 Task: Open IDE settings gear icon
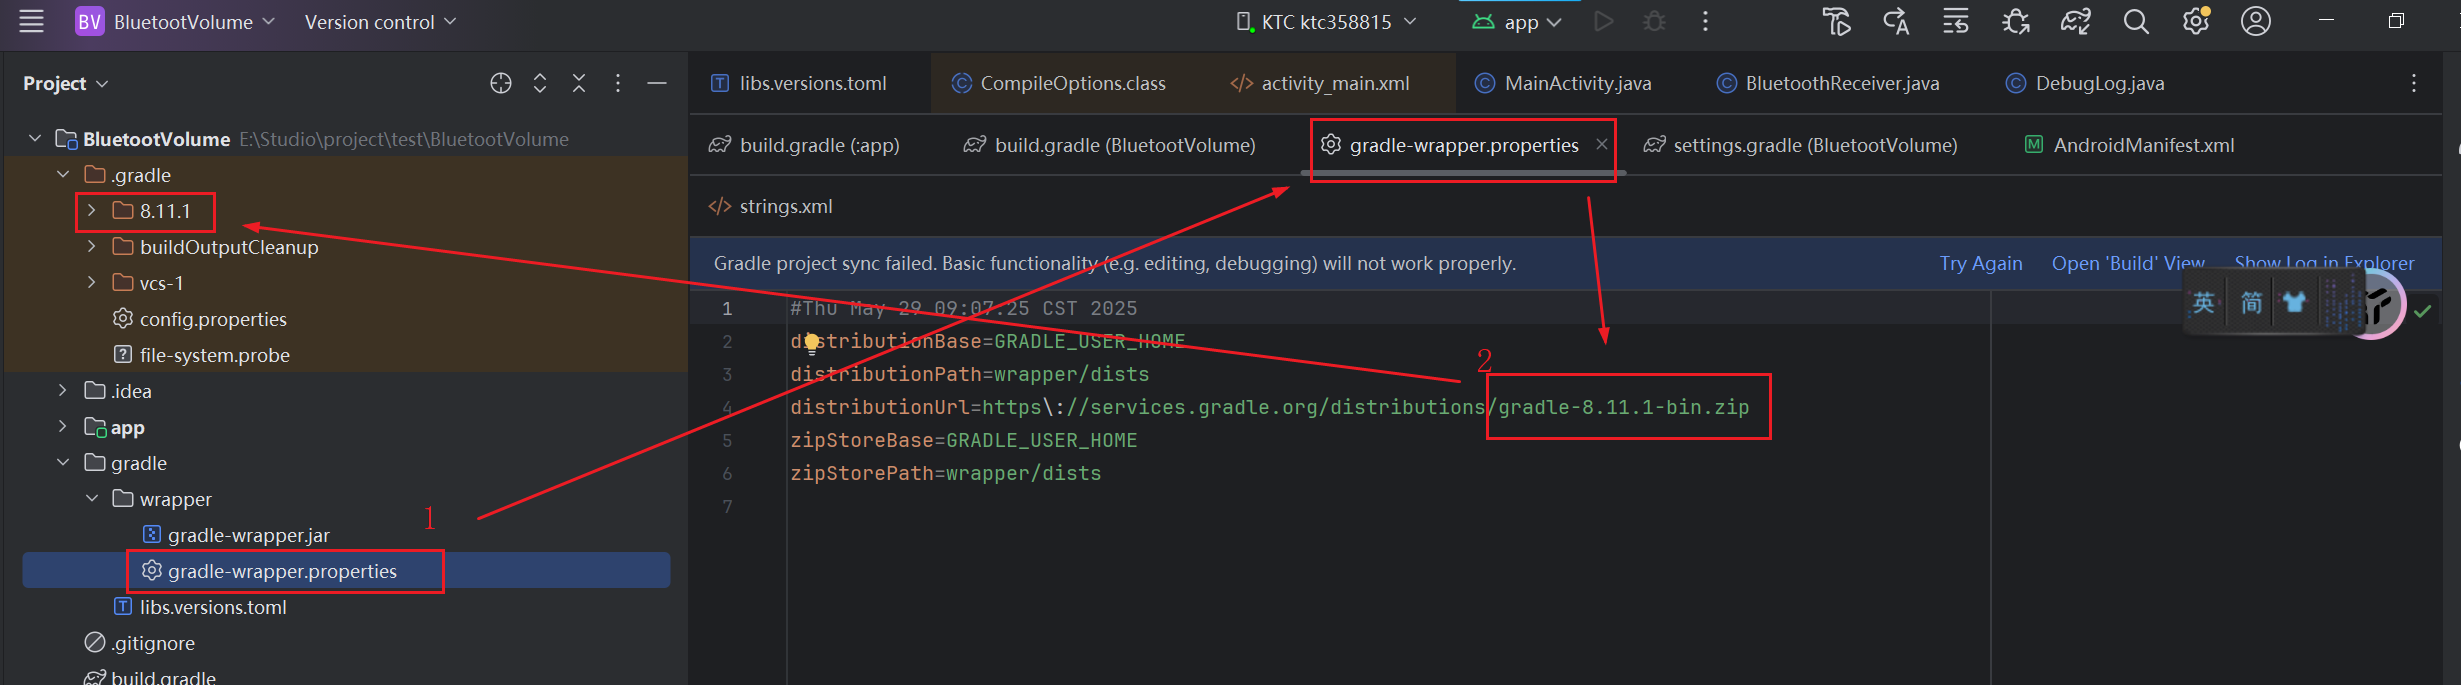(2196, 21)
